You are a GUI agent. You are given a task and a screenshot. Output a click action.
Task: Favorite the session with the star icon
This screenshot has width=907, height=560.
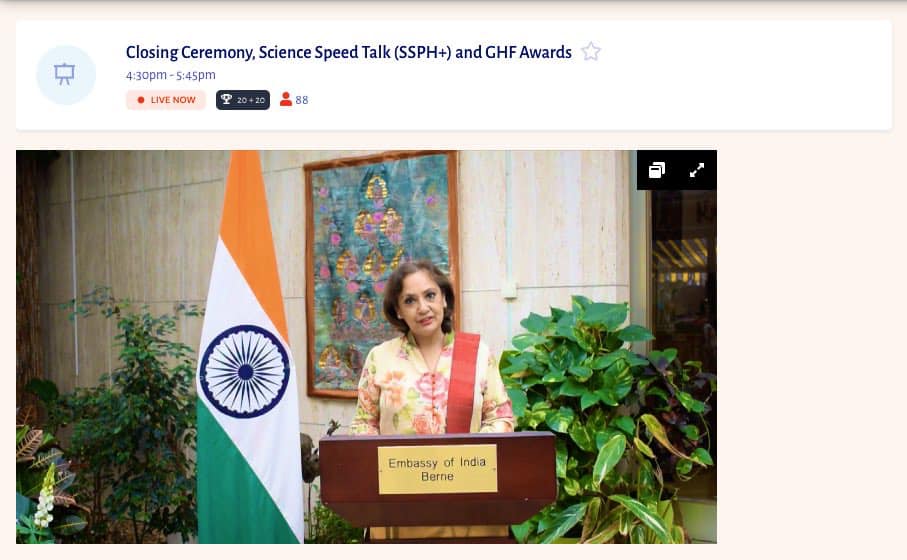tap(591, 51)
